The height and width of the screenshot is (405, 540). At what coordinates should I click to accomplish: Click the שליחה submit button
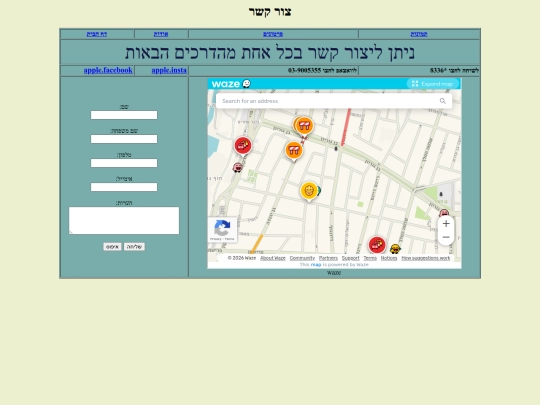click(x=134, y=247)
